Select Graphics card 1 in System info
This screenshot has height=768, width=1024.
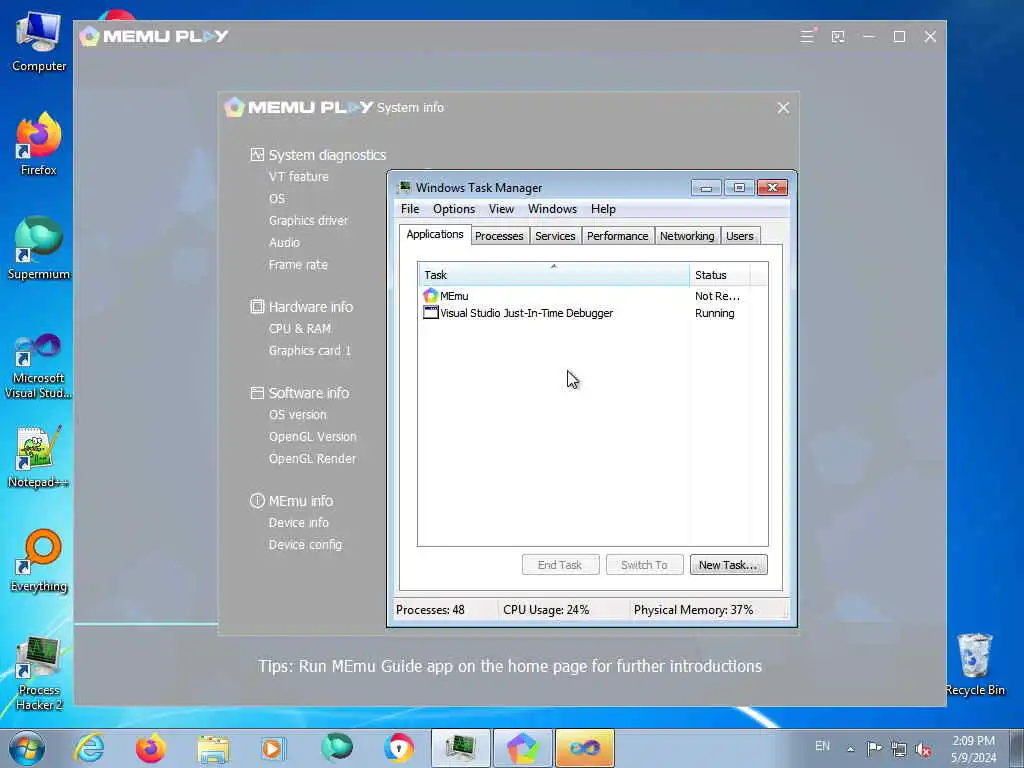[310, 351]
